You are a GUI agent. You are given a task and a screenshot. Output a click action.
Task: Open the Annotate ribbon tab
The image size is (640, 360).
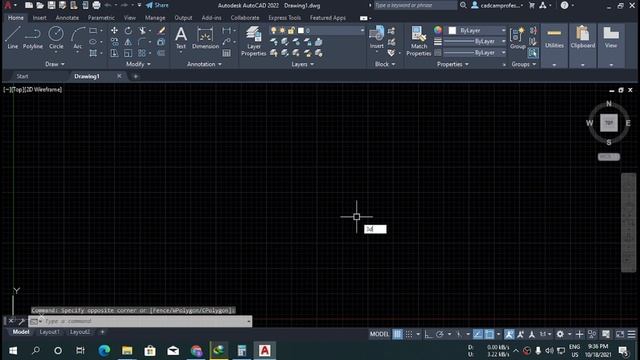pos(67,18)
